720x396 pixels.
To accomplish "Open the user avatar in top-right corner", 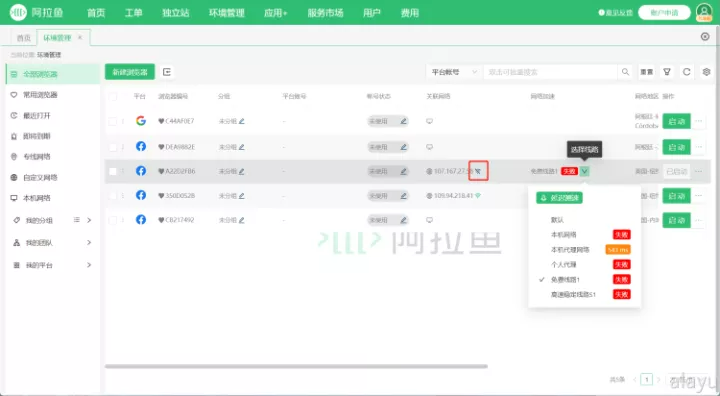I will (x=704, y=12).
